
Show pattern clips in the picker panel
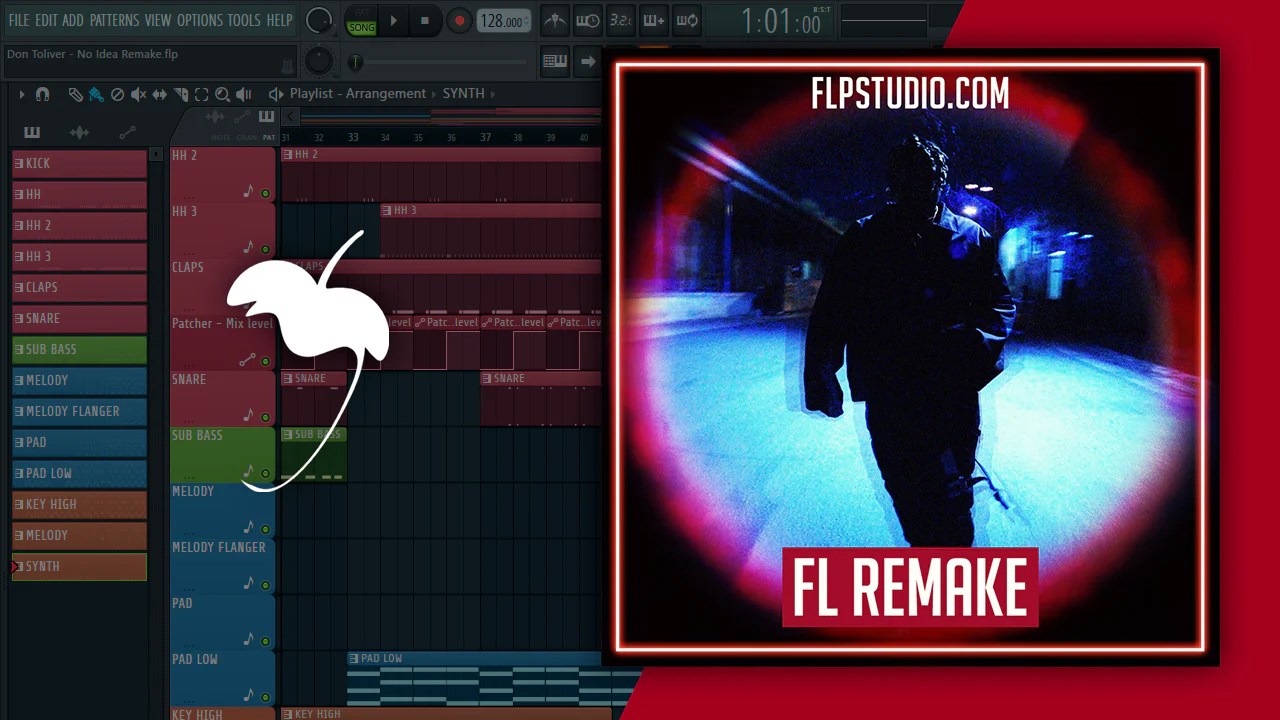32,132
